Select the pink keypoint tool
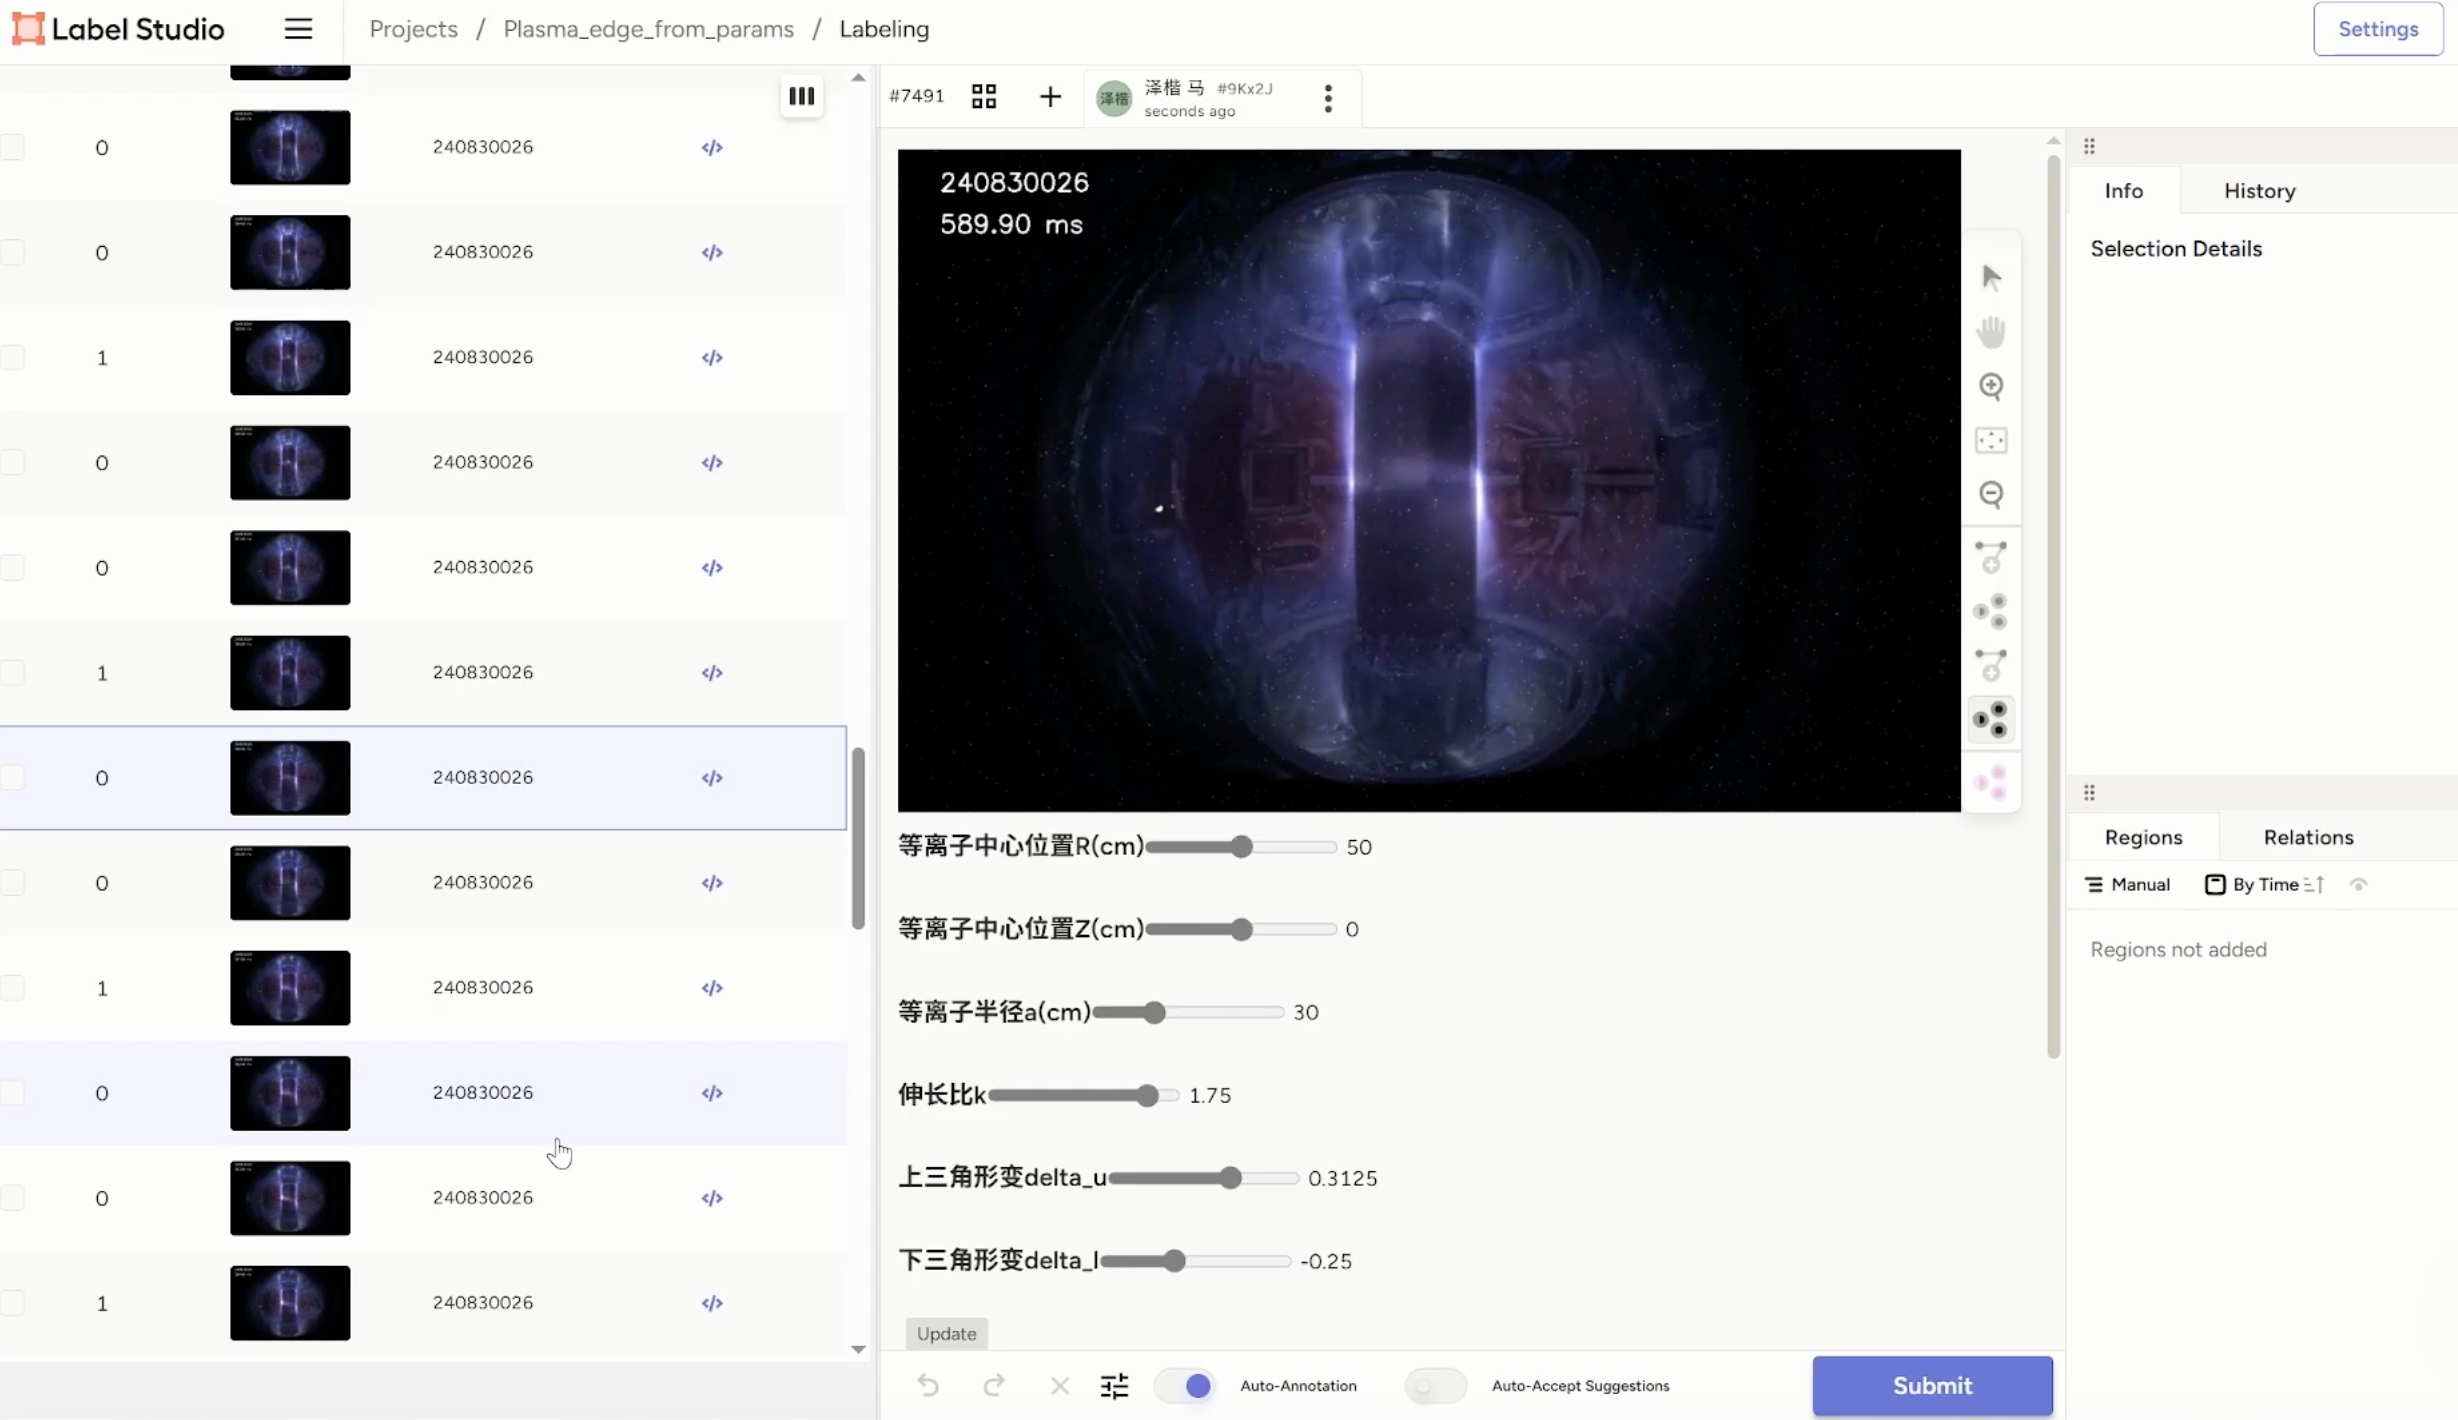The height and width of the screenshot is (1420, 2458). pyautogui.click(x=1990, y=783)
